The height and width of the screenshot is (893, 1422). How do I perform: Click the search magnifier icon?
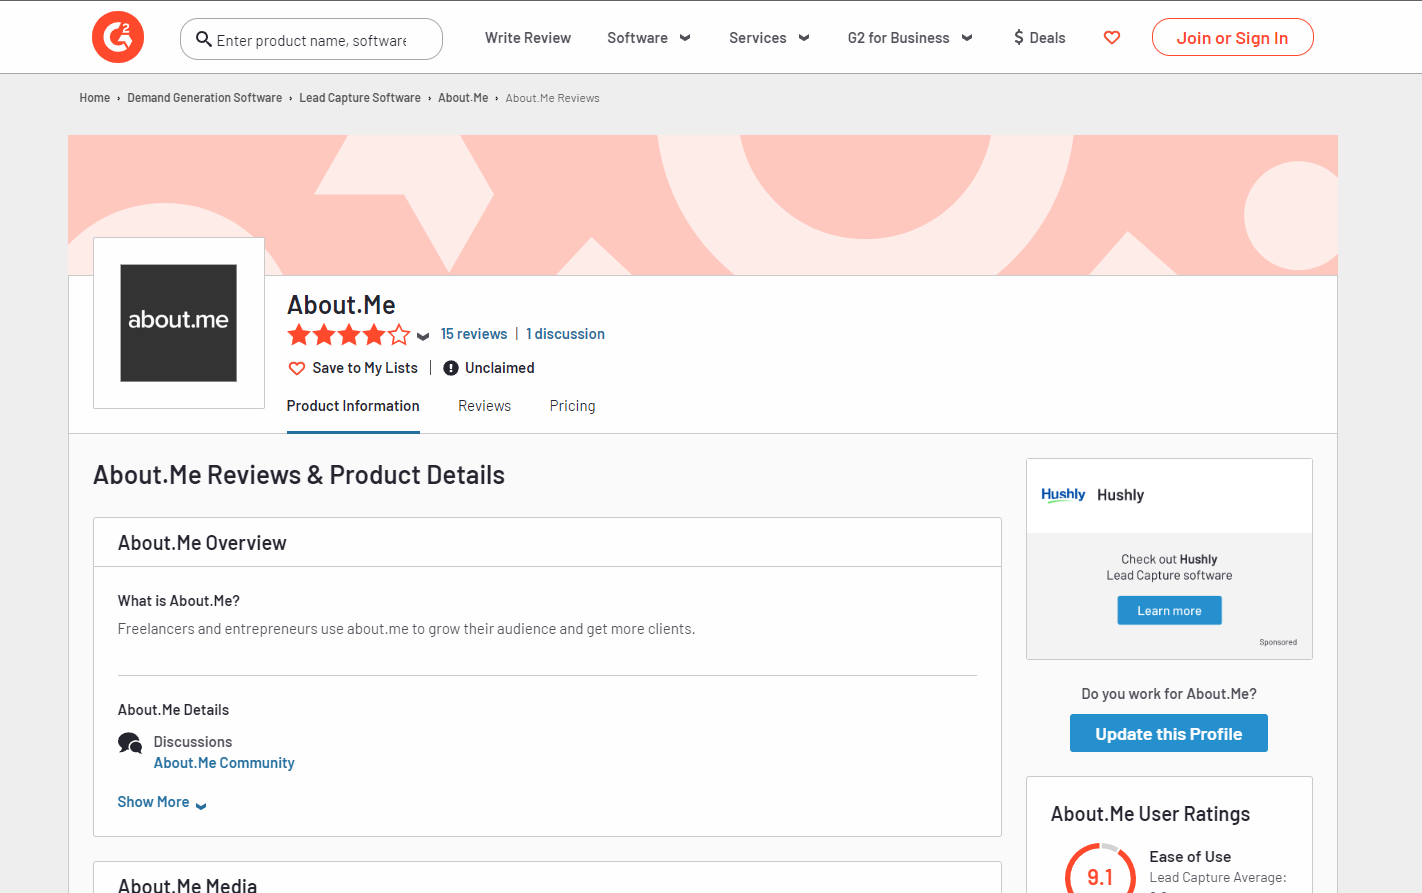click(x=204, y=39)
